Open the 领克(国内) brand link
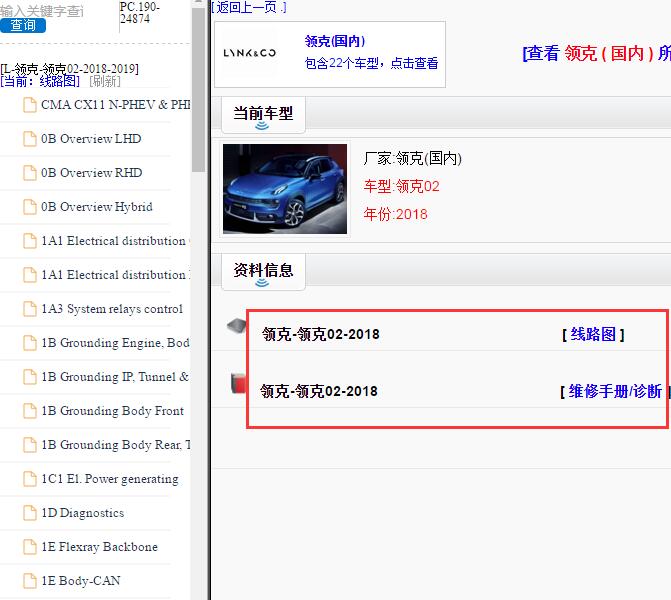The image size is (671, 600). coord(335,41)
